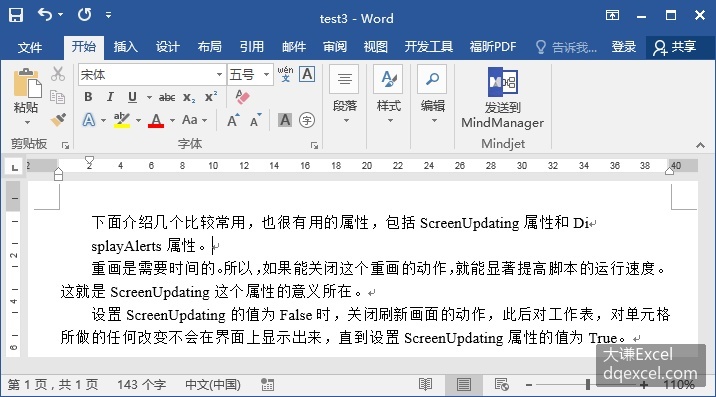Apply text effects with the blue A icon

[x=89, y=120]
